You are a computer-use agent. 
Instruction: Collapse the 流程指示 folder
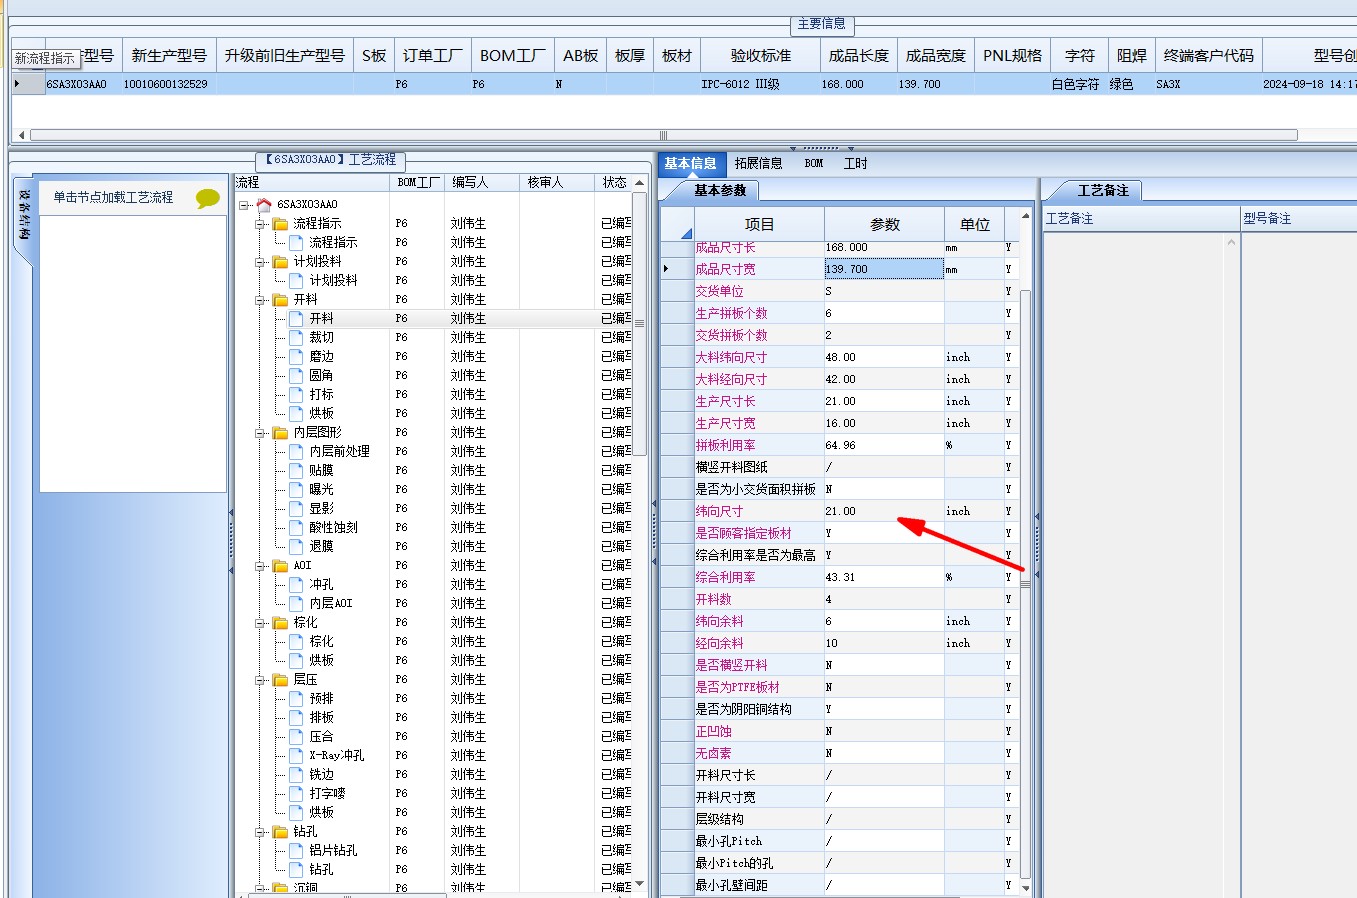(261, 224)
